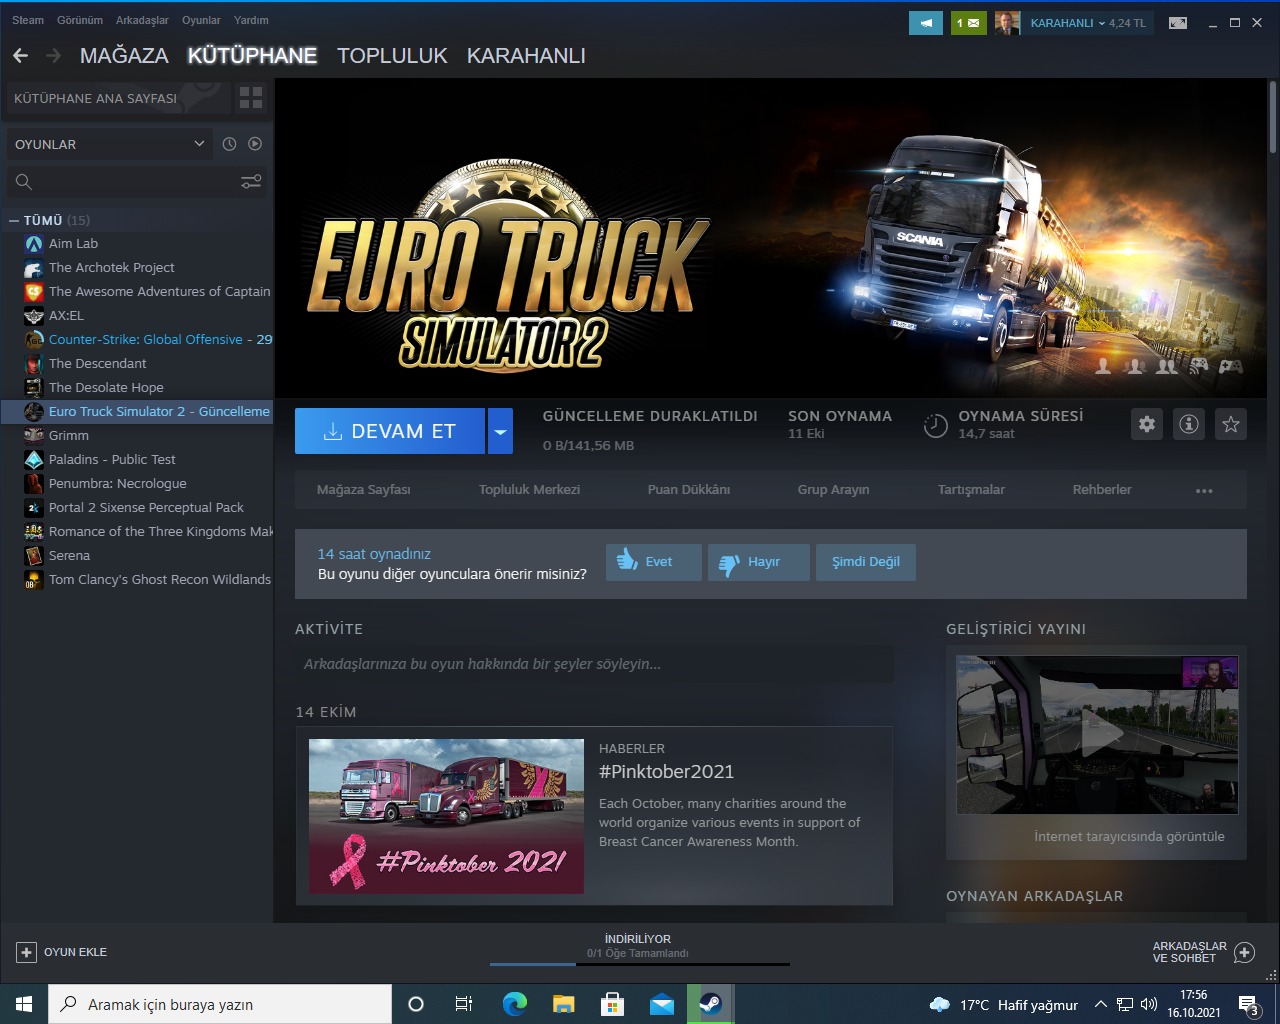The image size is (1280, 1024).
Task: Open the Steam menu
Action: tap(28, 20)
